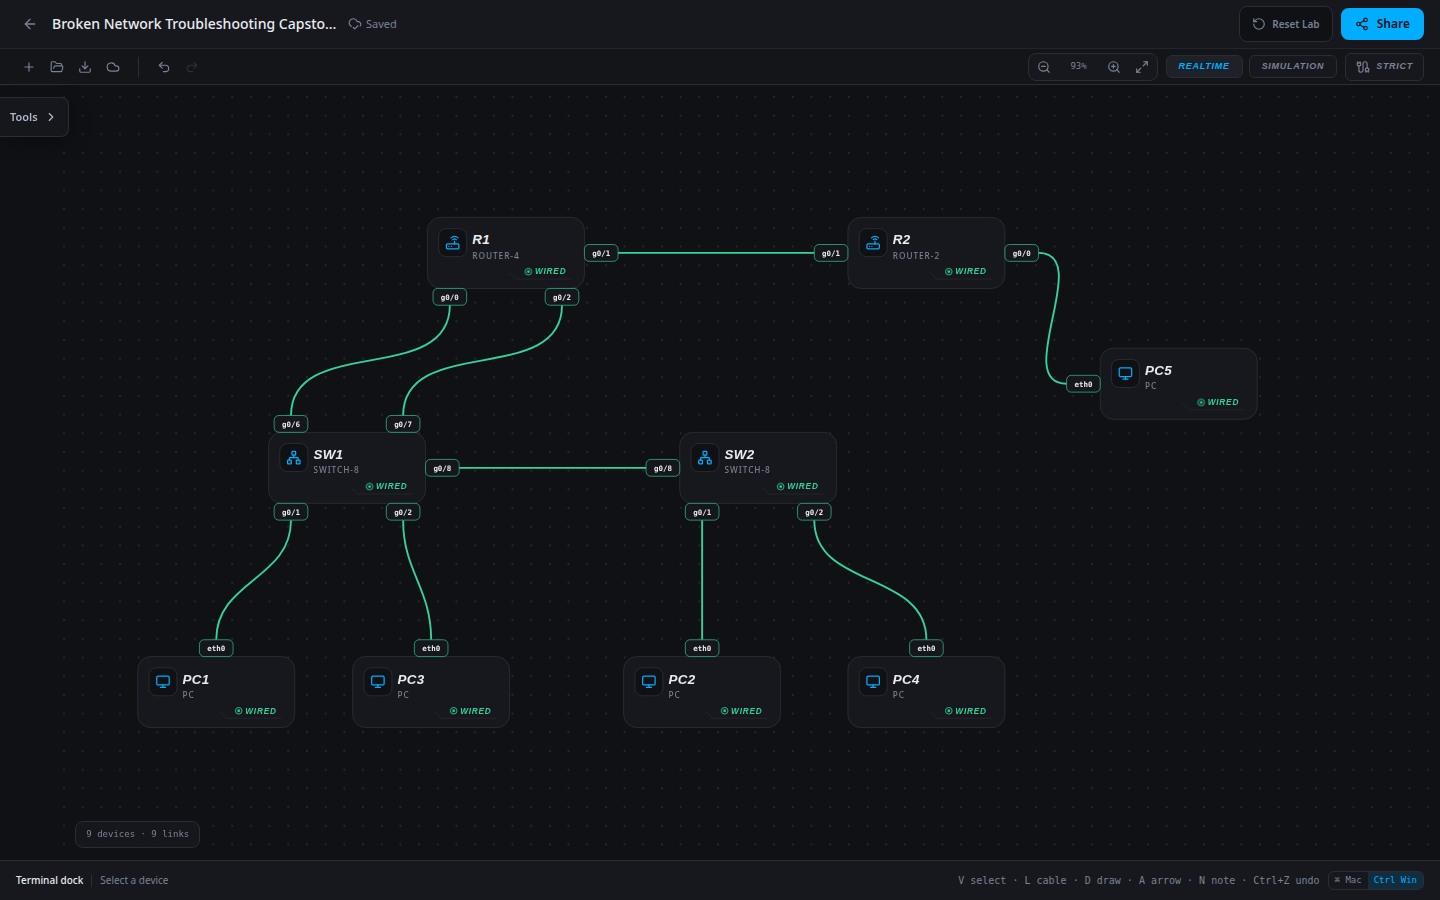Click the WIRED status on R2
This screenshot has width=1440, height=900.
click(x=966, y=271)
